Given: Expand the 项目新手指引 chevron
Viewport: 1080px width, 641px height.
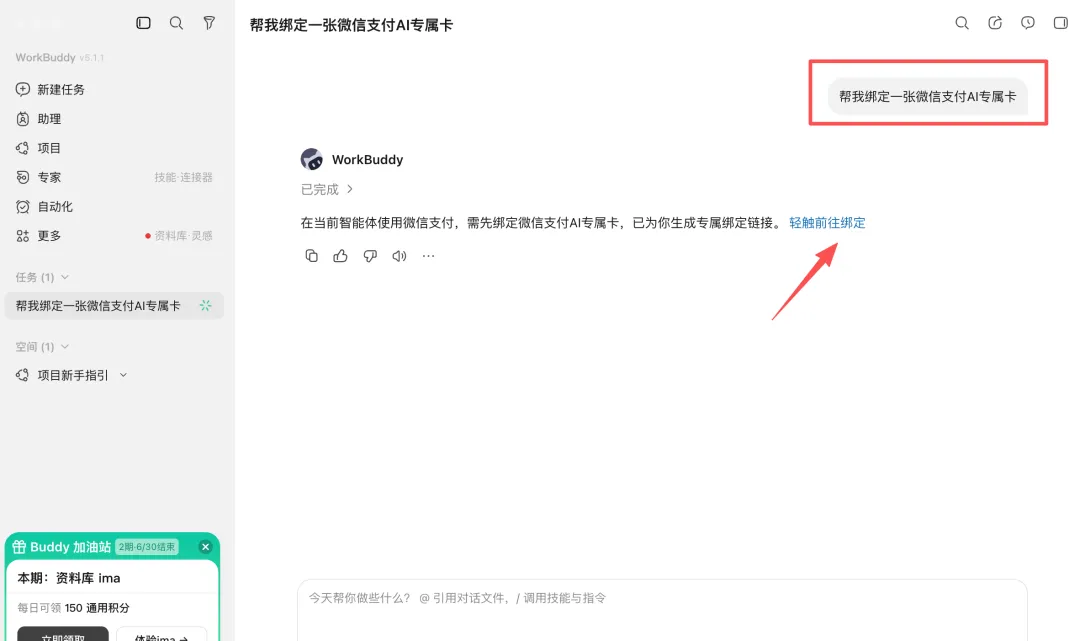Looking at the screenshot, I should click(123, 375).
